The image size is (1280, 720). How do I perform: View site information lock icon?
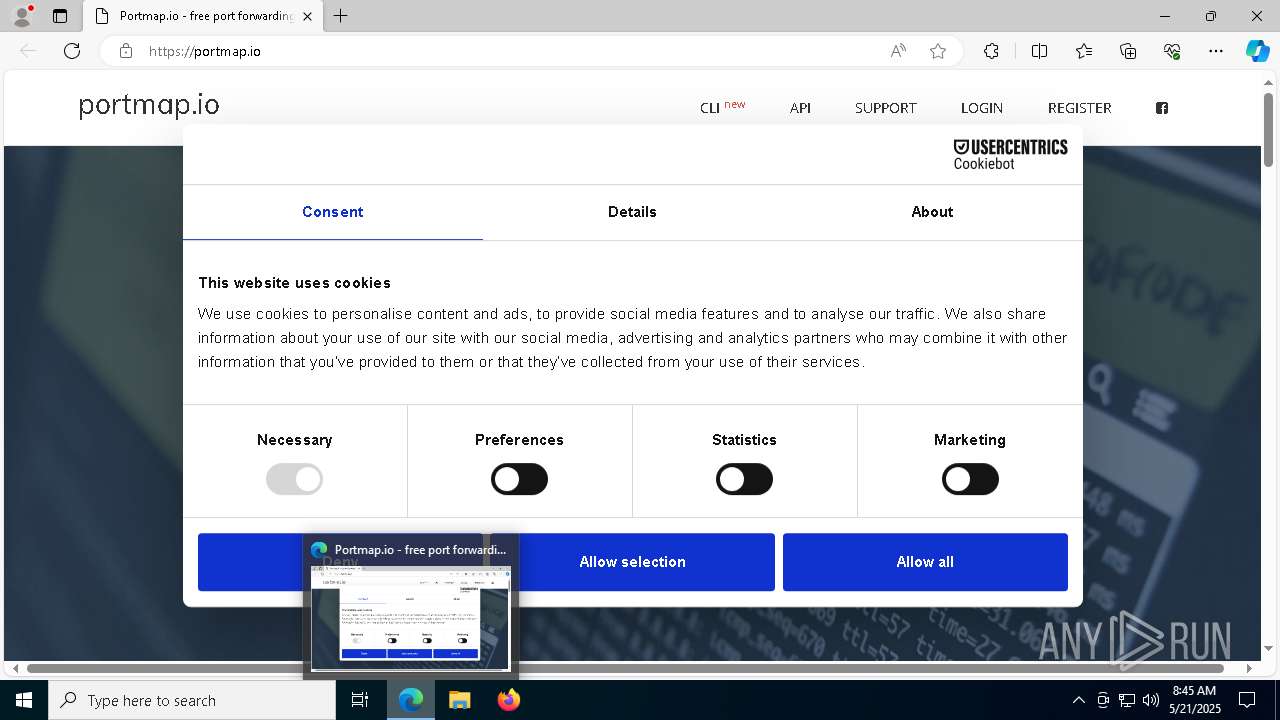click(x=126, y=51)
